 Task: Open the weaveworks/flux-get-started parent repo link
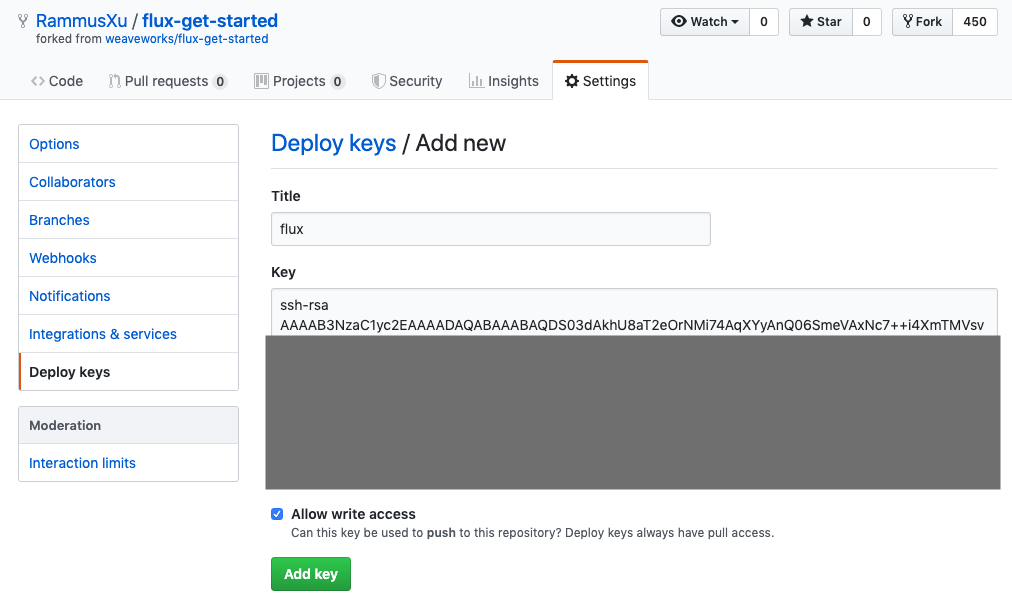coord(187,39)
